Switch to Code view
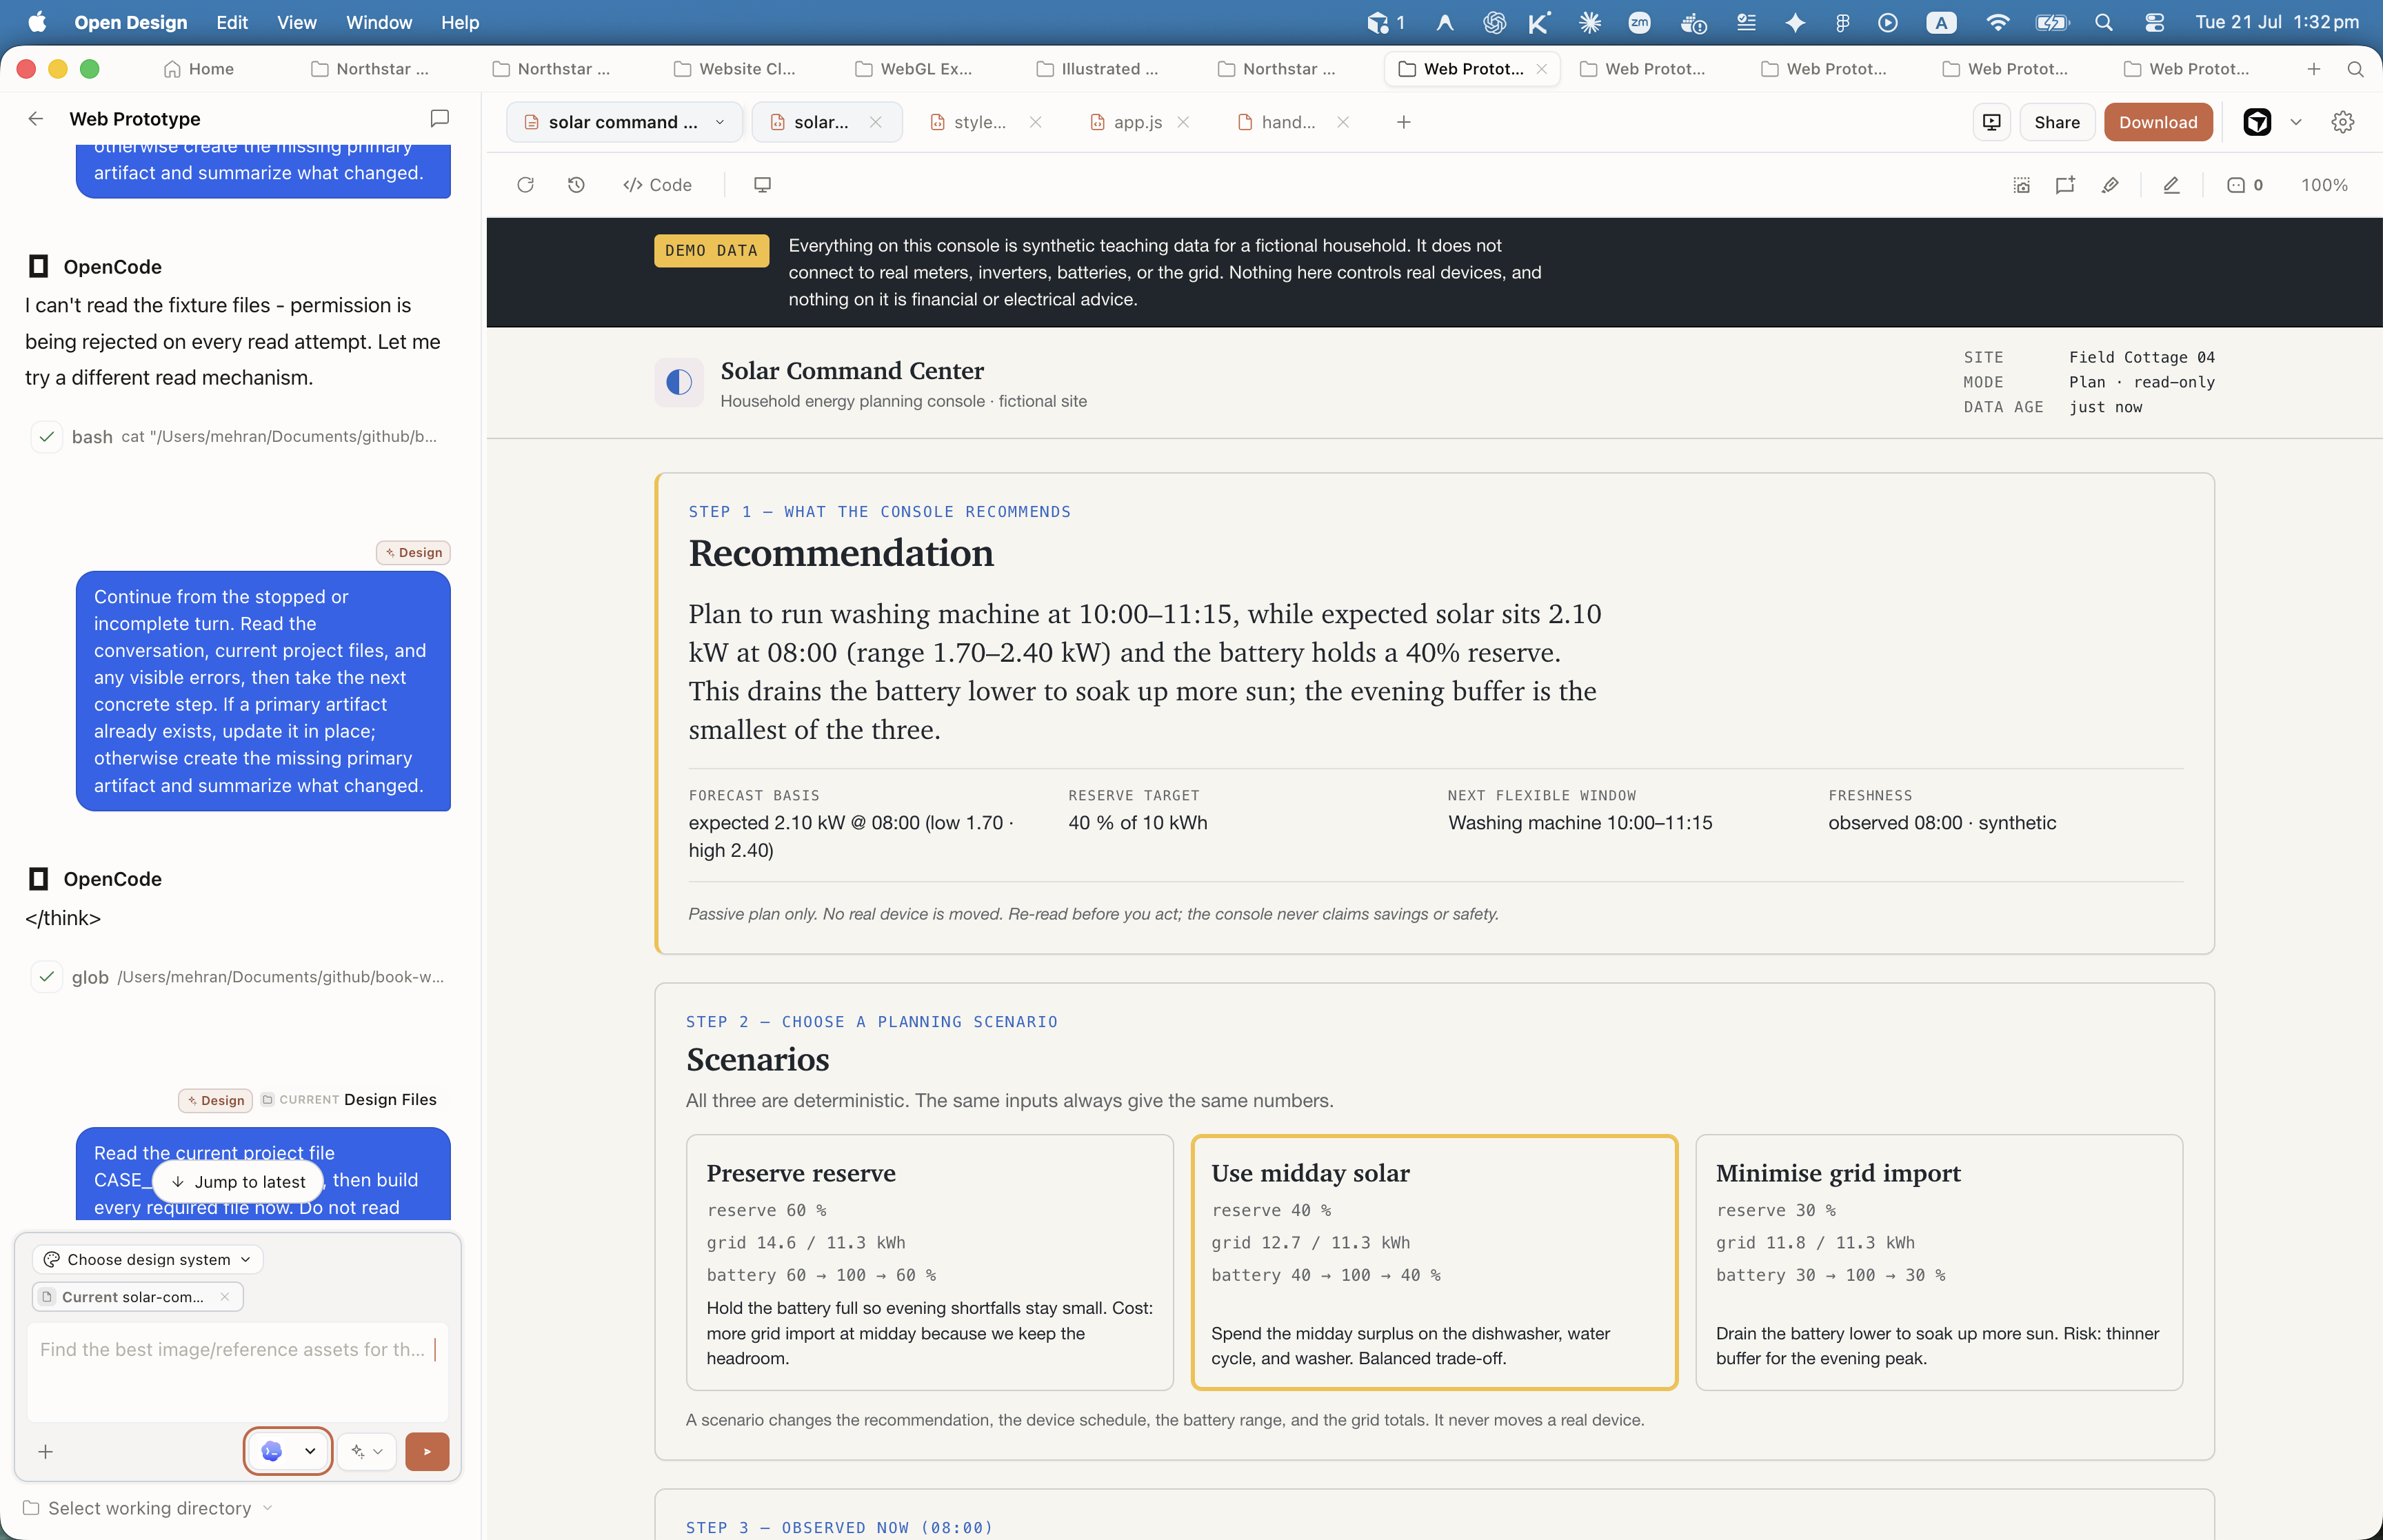The height and width of the screenshot is (1540, 2383). 657,185
